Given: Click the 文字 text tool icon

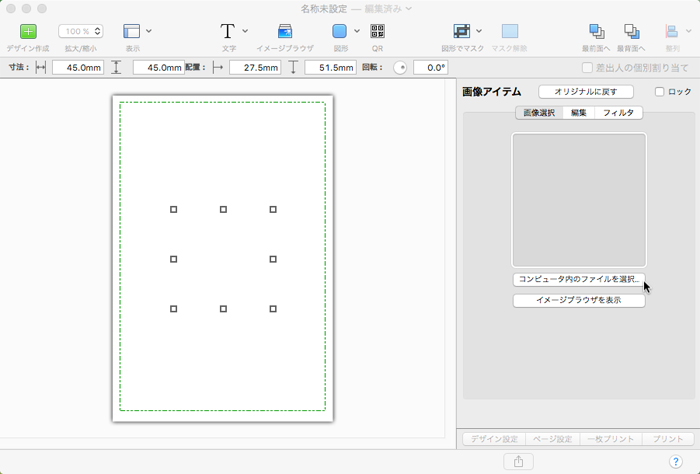Looking at the screenshot, I should click(x=228, y=31).
